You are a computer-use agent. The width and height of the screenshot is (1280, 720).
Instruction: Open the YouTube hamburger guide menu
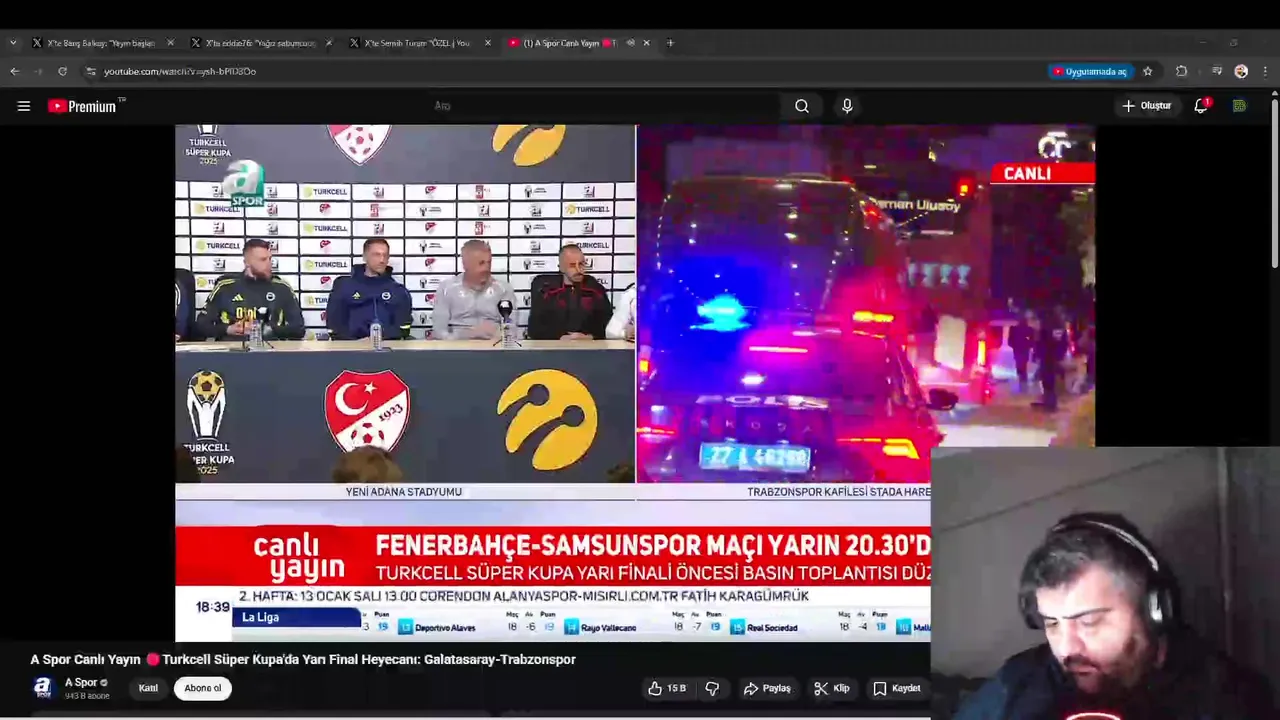[x=24, y=106]
